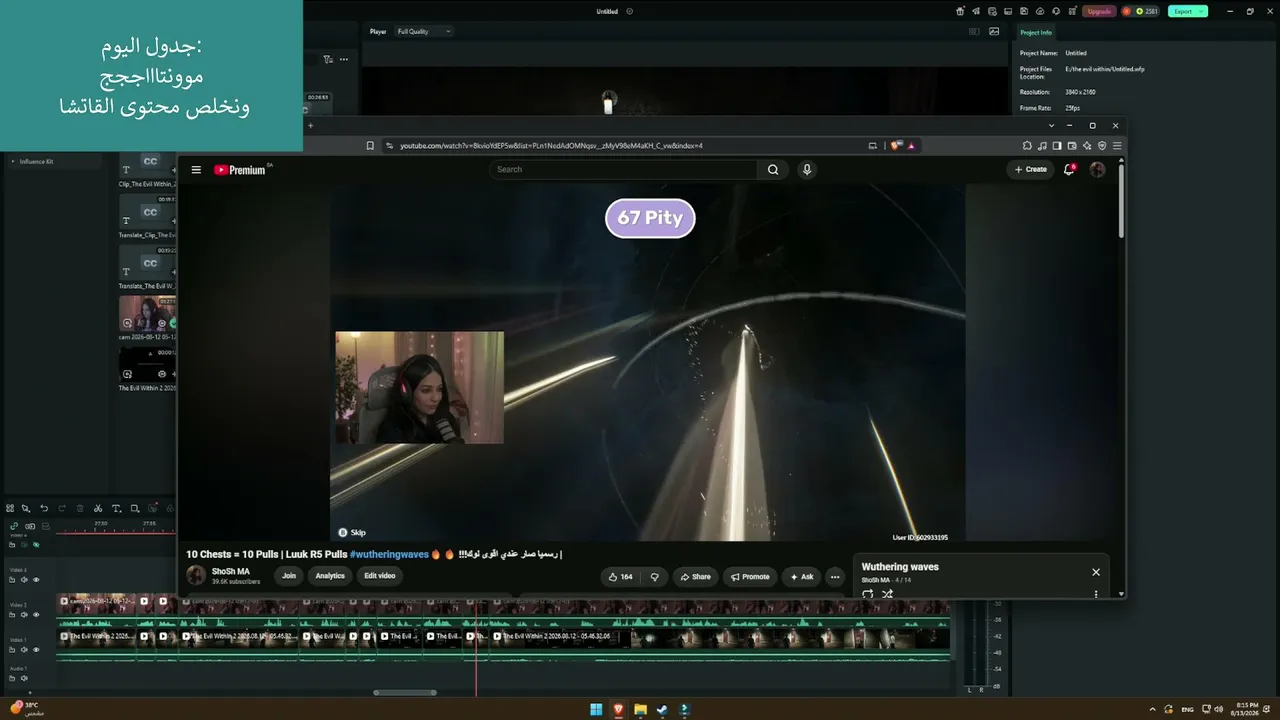Open YouTube notifications bell
1280x720 pixels.
[1069, 170]
